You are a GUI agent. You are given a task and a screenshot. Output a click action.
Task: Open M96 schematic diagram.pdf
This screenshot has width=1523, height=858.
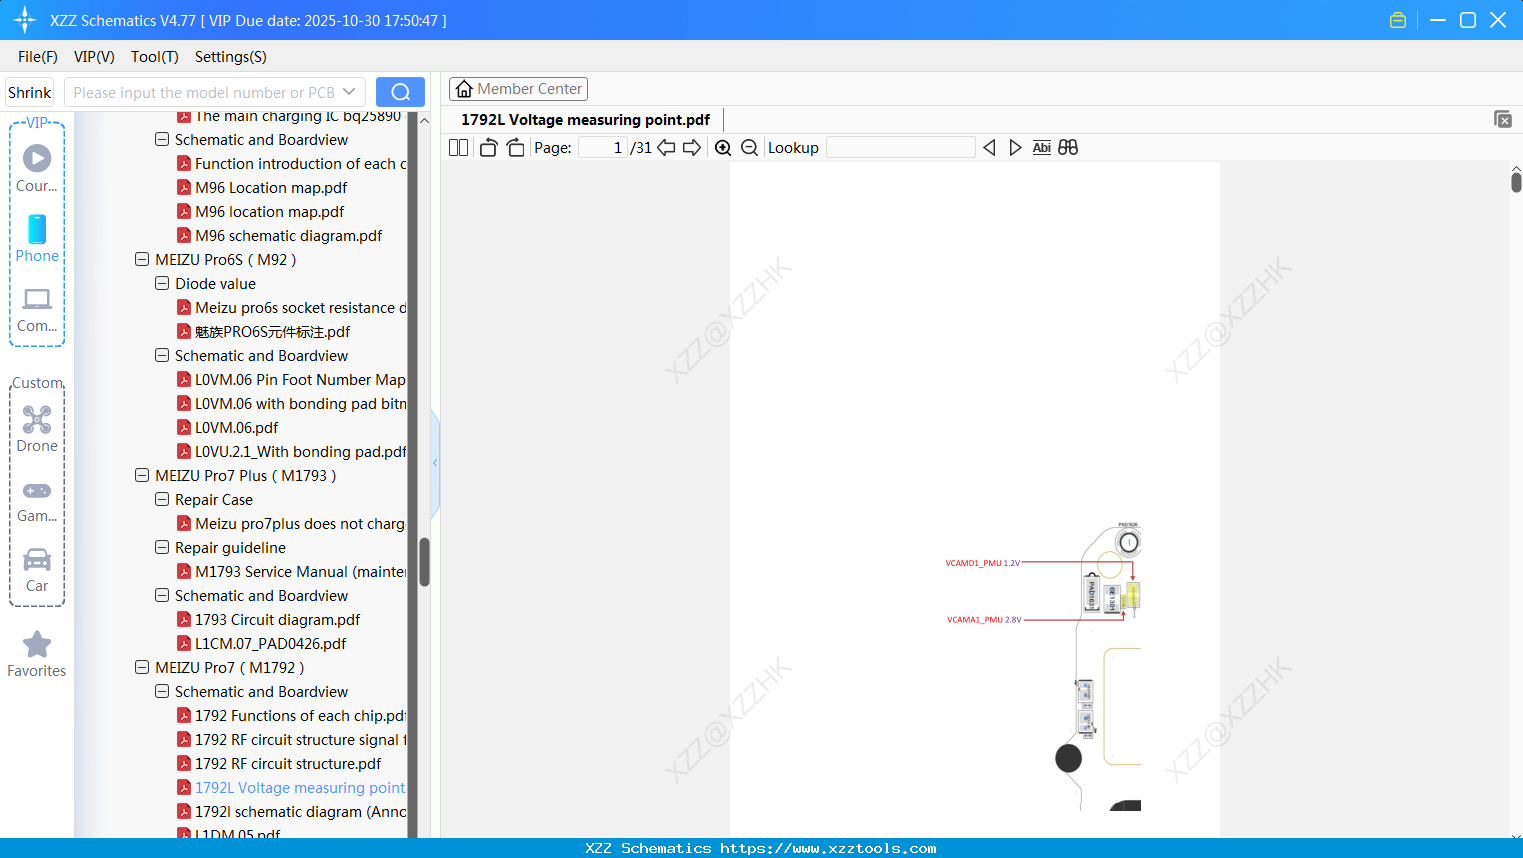(x=288, y=236)
